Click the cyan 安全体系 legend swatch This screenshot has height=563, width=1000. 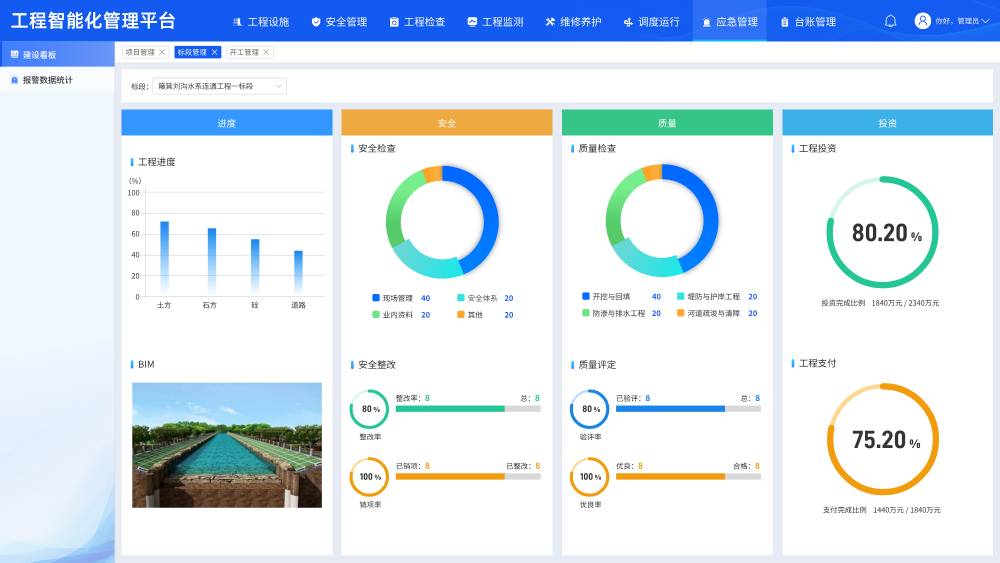[x=461, y=298]
